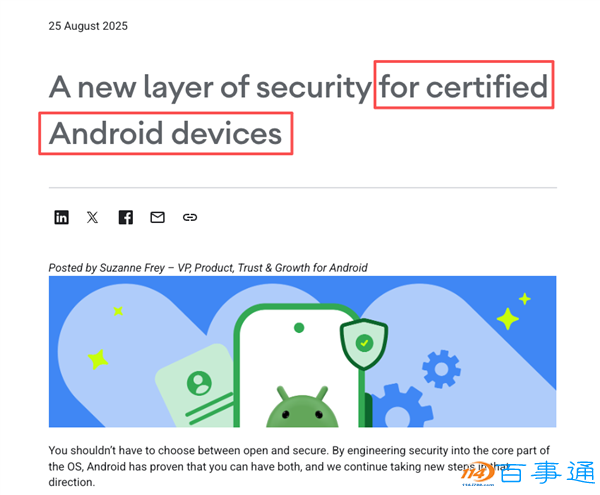
Task: Share the article via email icon
Action: click(157, 217)
